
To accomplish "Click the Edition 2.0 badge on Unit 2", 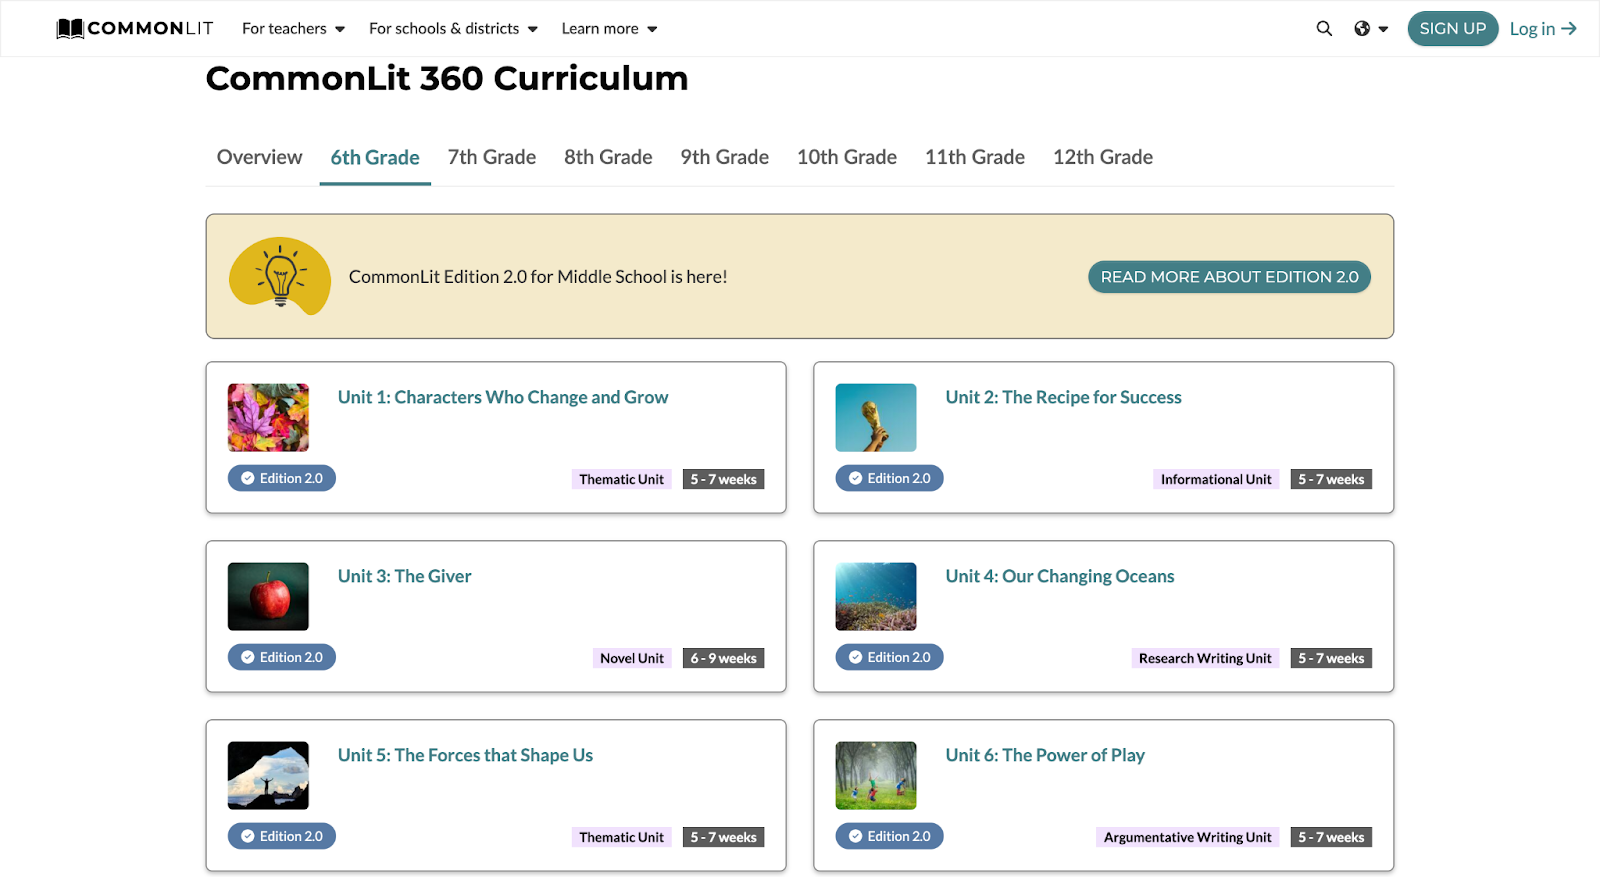I will [889, 478].
